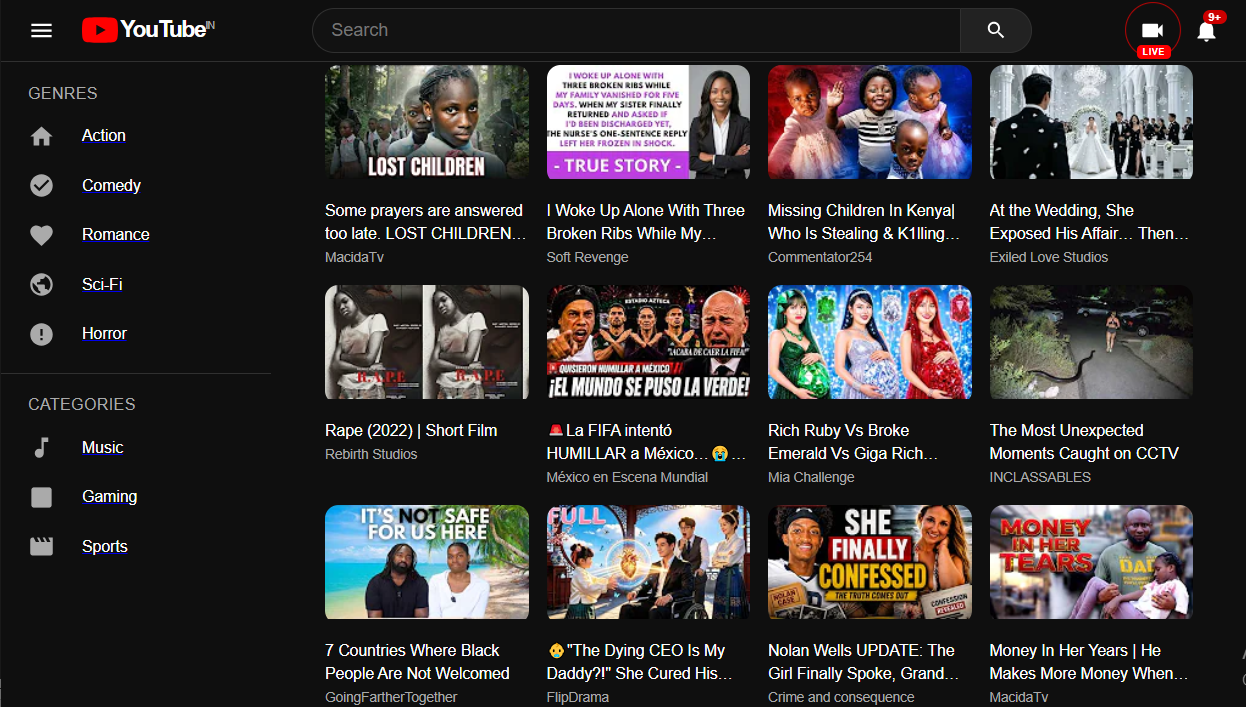
Task: Click title I Woke Up Alone With Three Broken Ribs
Action: 646,222
